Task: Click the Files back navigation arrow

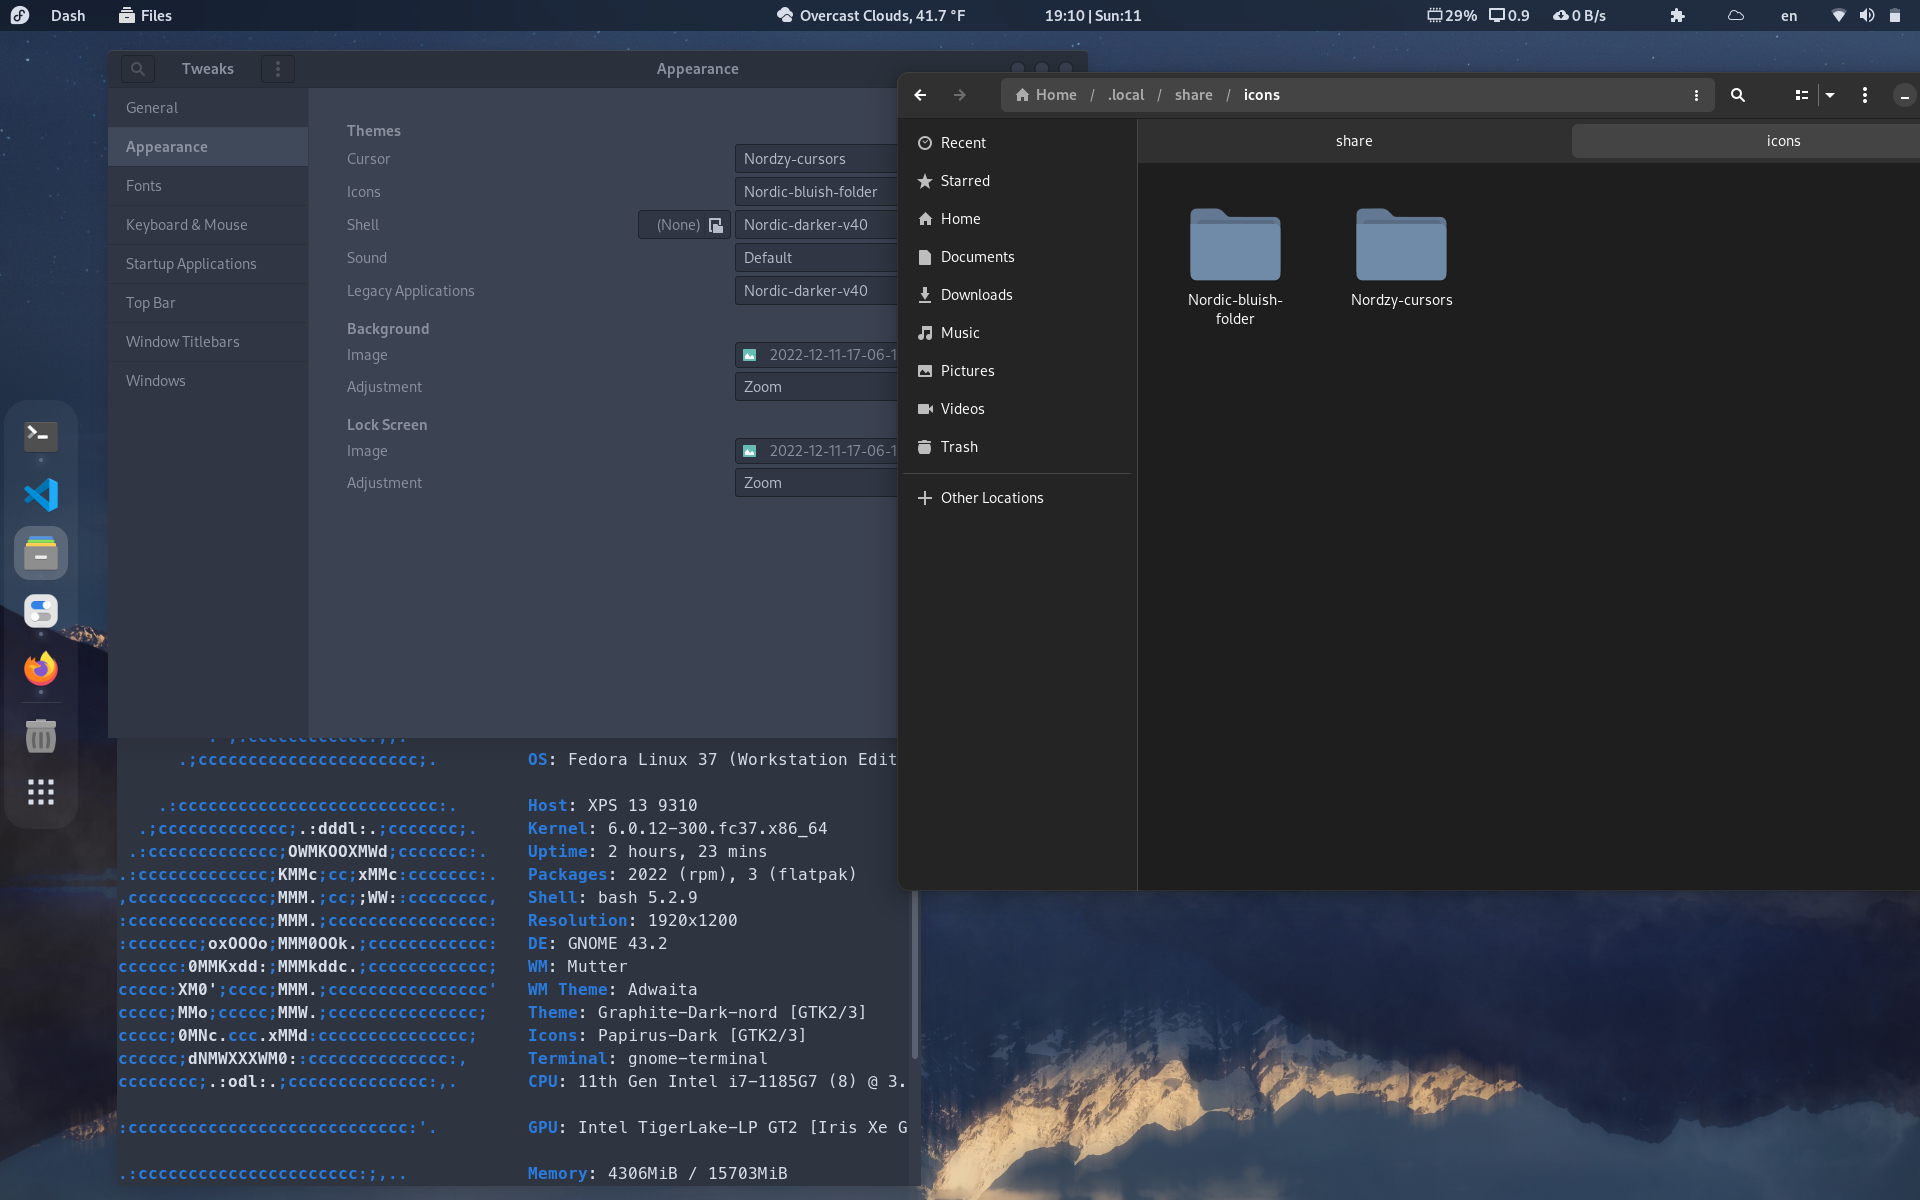Action: [920, 95]
